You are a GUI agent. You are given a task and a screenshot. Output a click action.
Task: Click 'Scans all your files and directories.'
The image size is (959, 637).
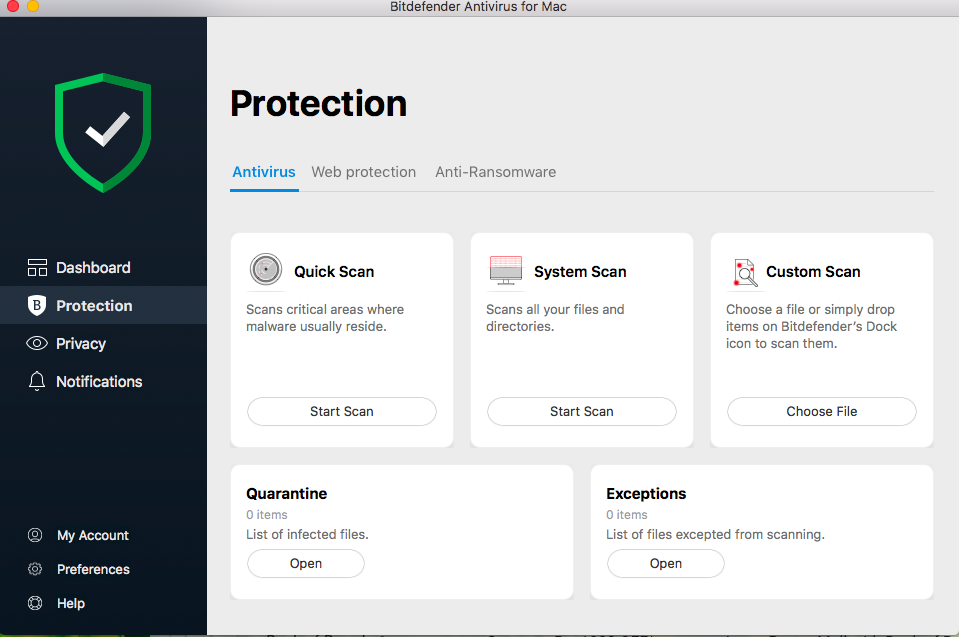point(555,318)
